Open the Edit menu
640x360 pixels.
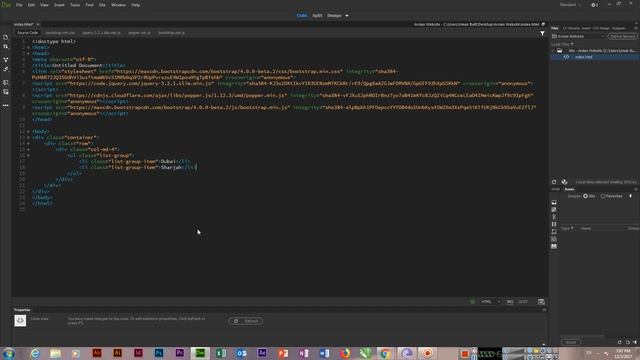pyautogui.click(x=31, y=5)
